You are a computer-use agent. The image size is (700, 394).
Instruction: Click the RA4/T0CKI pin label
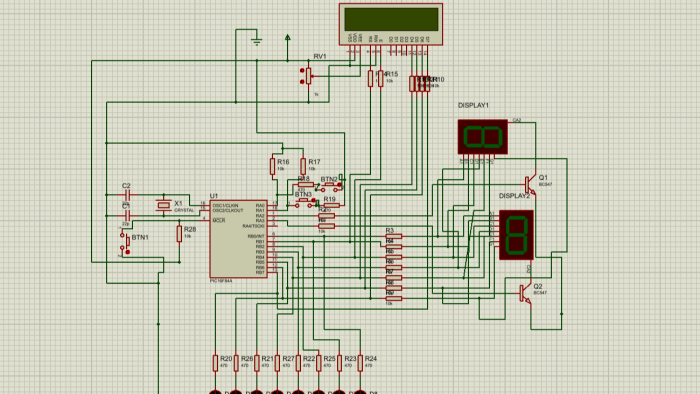coord(254,226)
